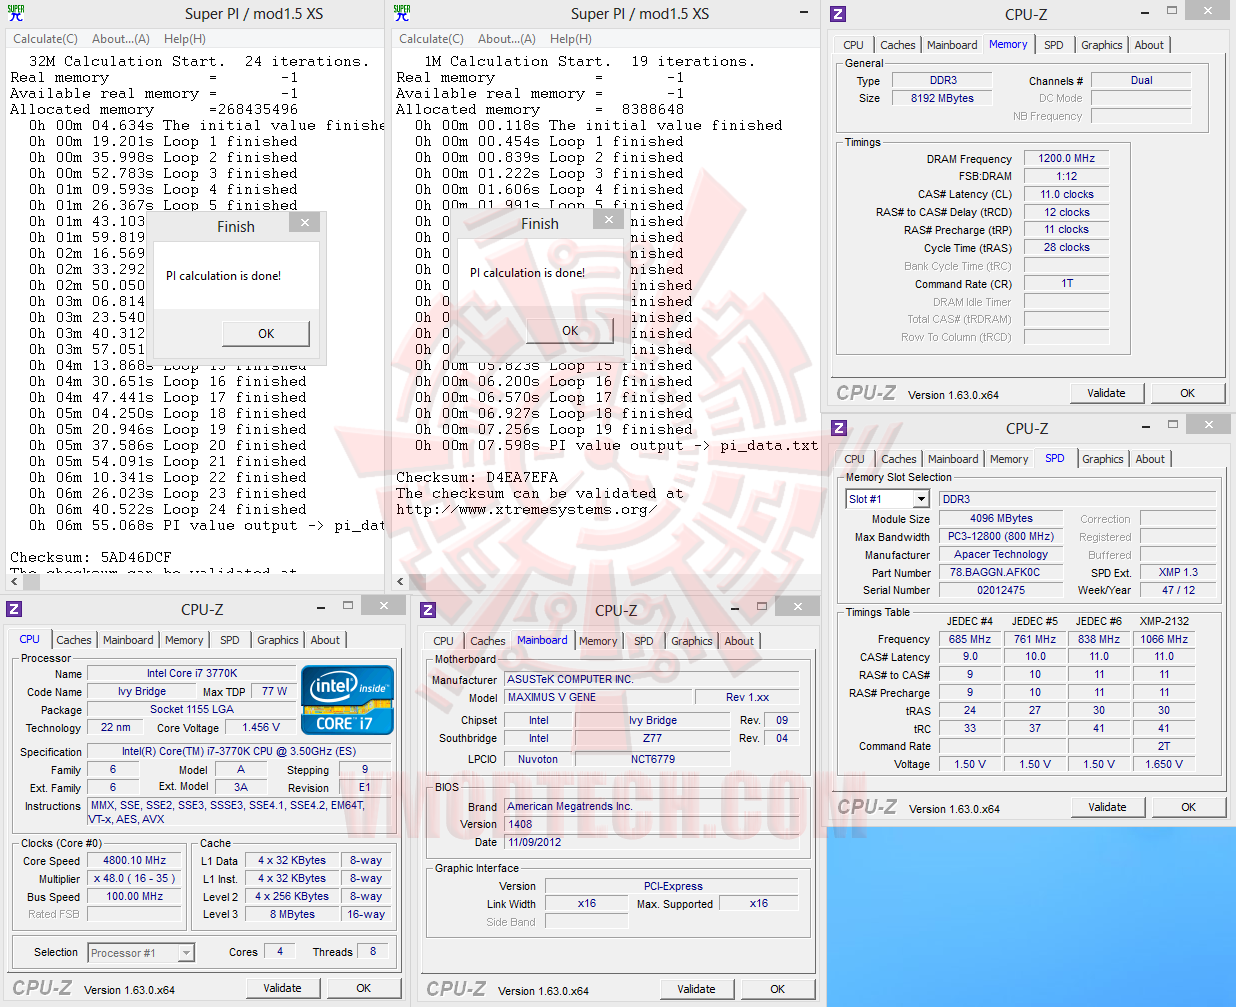Image resolution: width=1236 pixels, height=1007 pixels.
Task: Switch to Memory tab in the CPU tab window
Action: (184, 640)
